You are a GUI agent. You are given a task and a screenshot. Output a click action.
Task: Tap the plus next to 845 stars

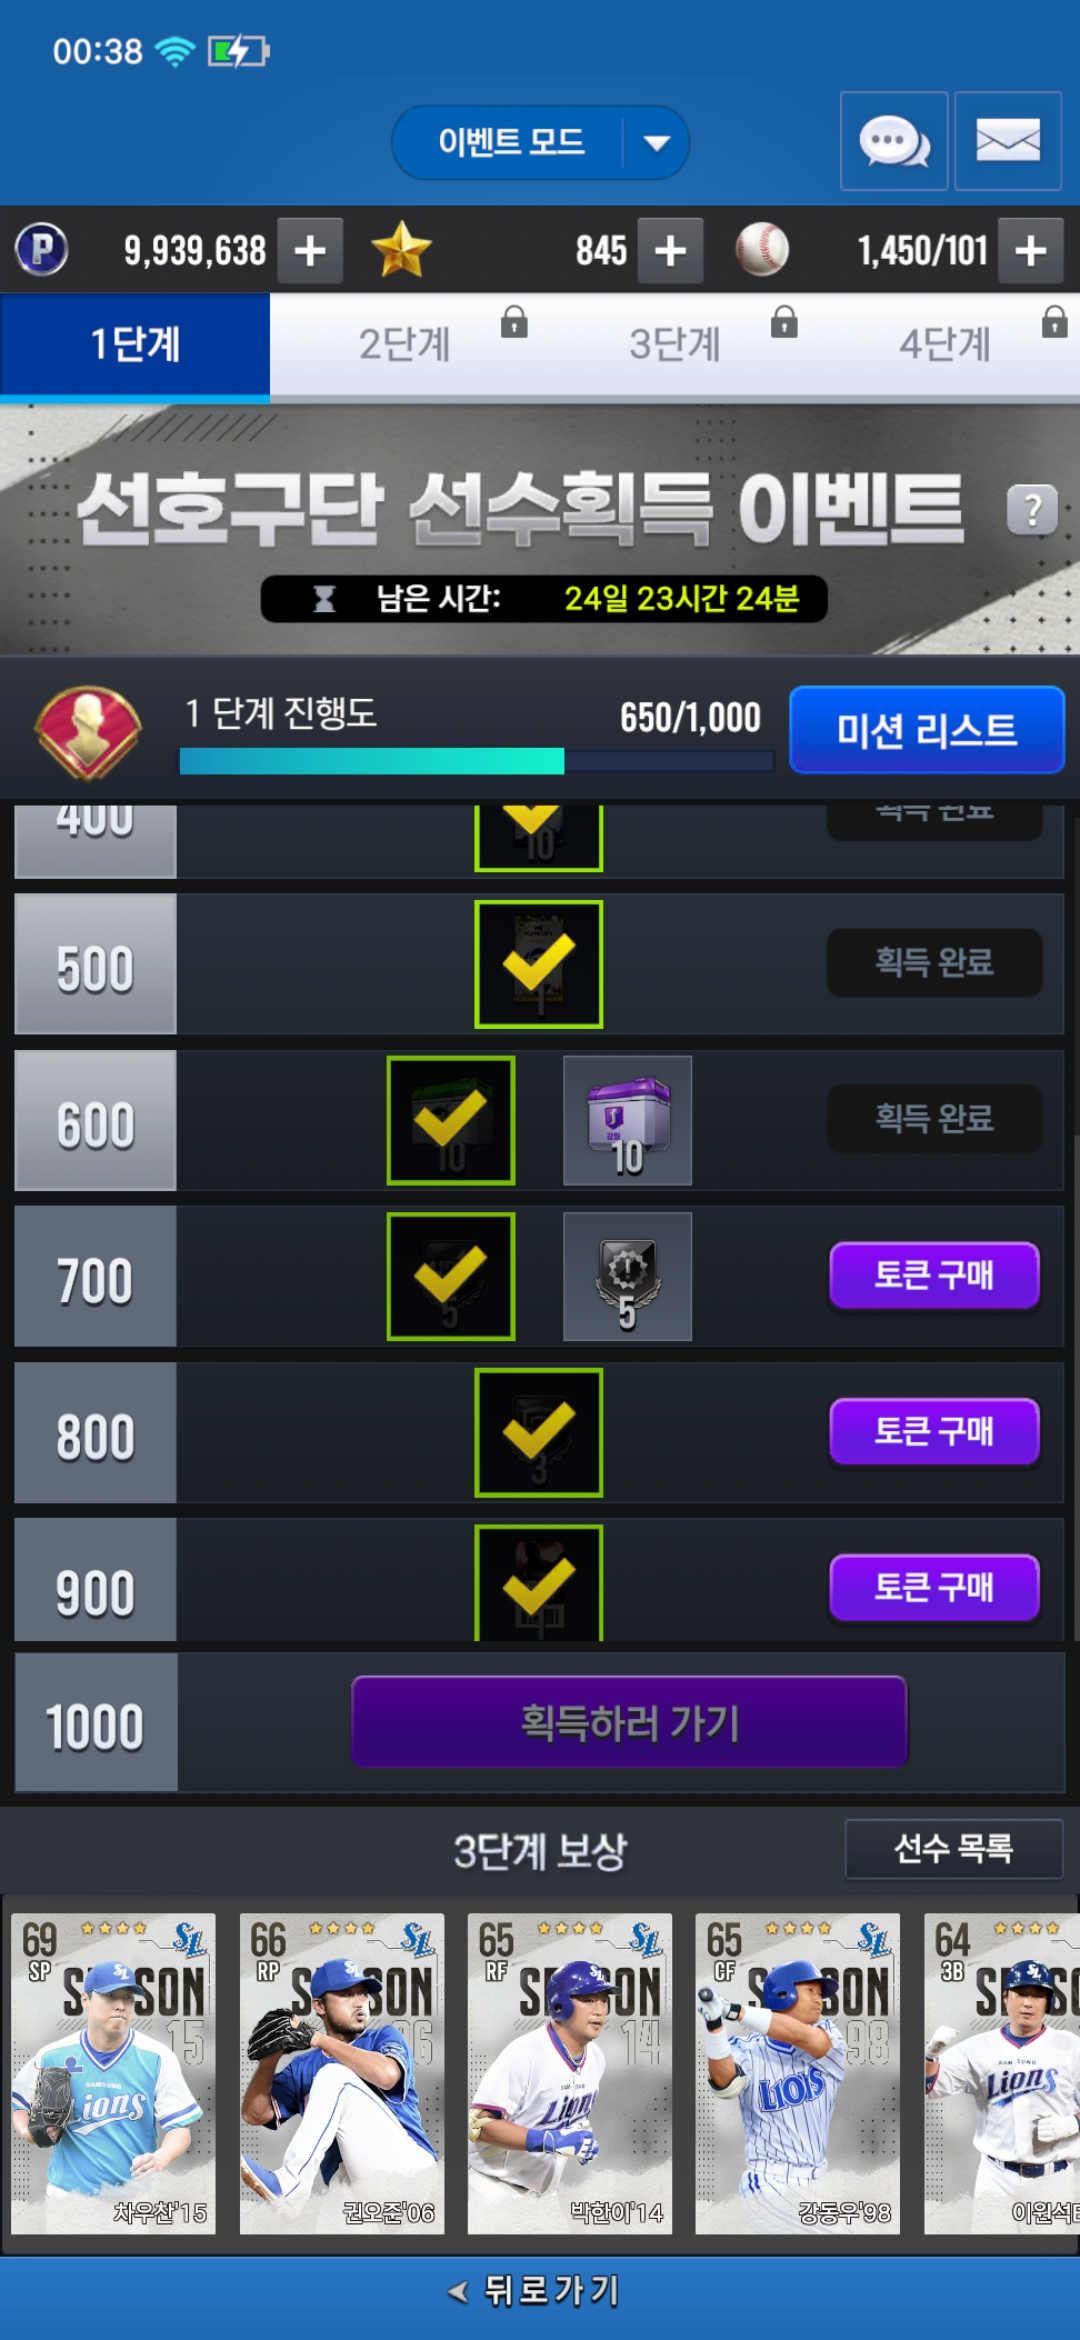670,250
